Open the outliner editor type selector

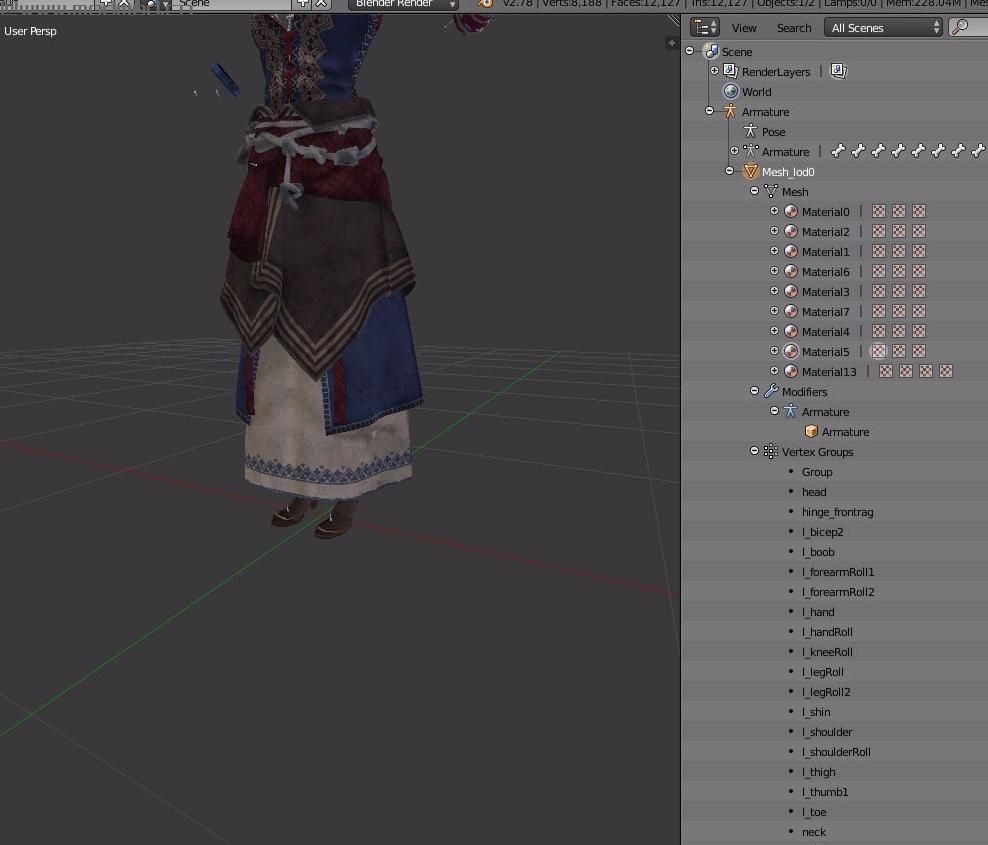click(704, 28)
